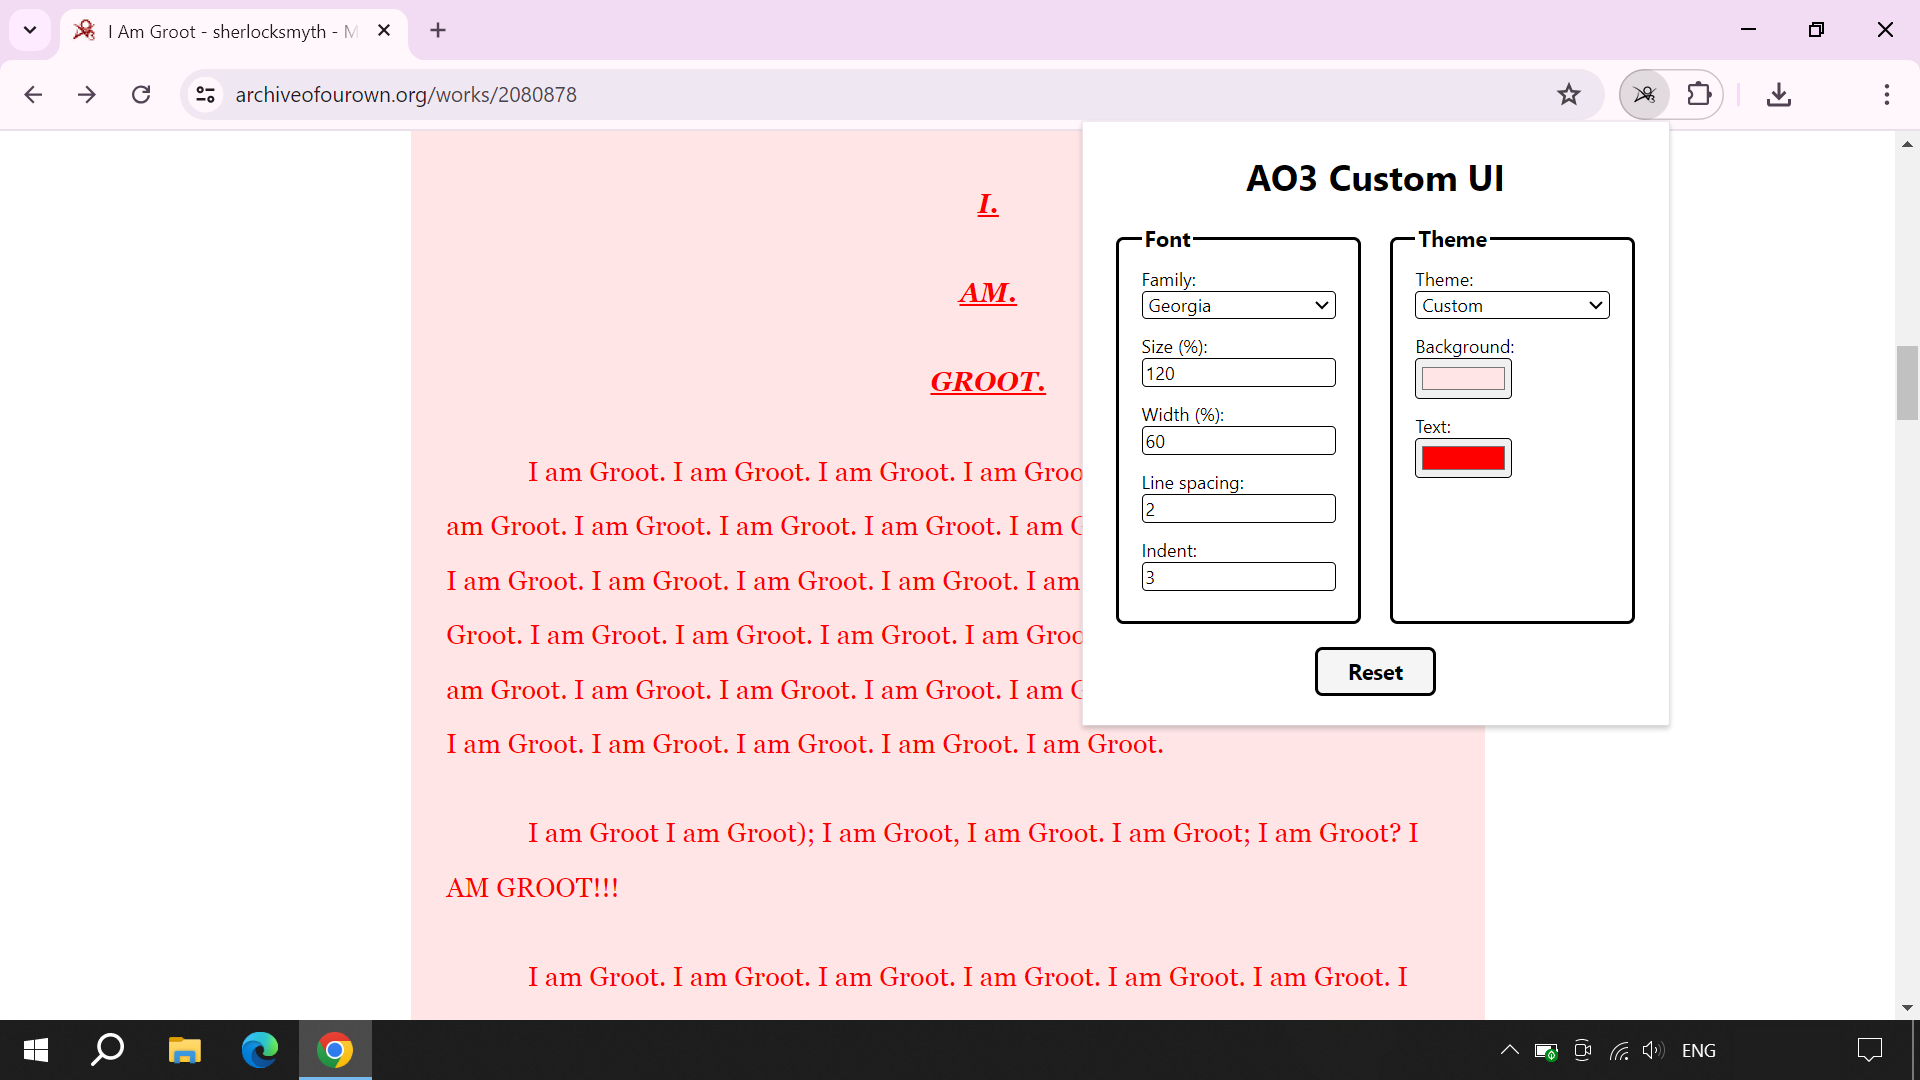Open the Downloads panel

coord(1779,94)
